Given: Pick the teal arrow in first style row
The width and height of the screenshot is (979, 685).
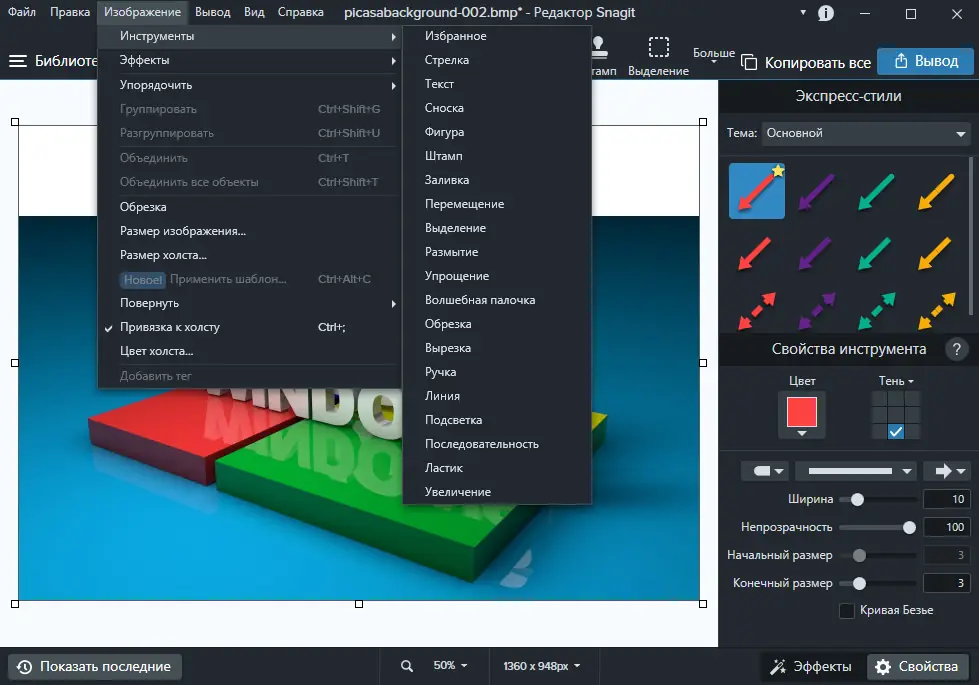Looking at the screenshot, I should point(876,191).
